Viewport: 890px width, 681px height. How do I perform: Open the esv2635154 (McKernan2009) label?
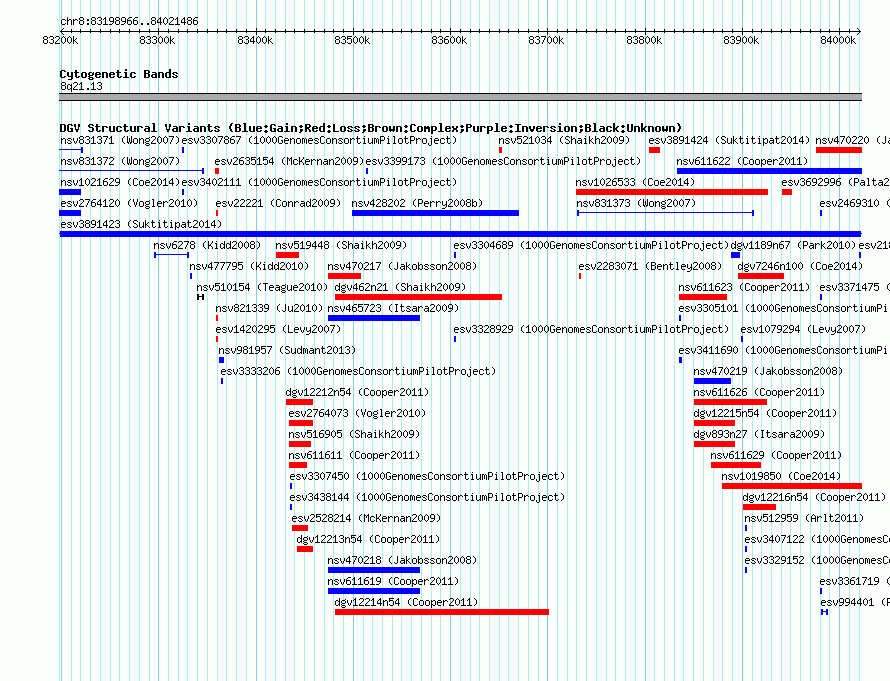[x=289, y=161]
